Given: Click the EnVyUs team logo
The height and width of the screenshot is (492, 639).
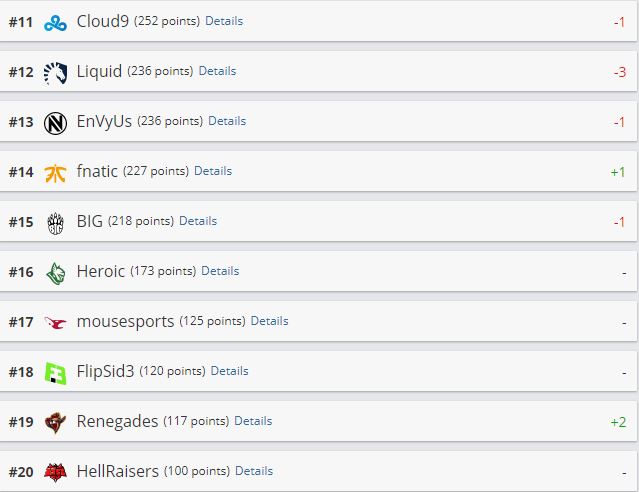Looking at the screenshot, I should [55, 122].
